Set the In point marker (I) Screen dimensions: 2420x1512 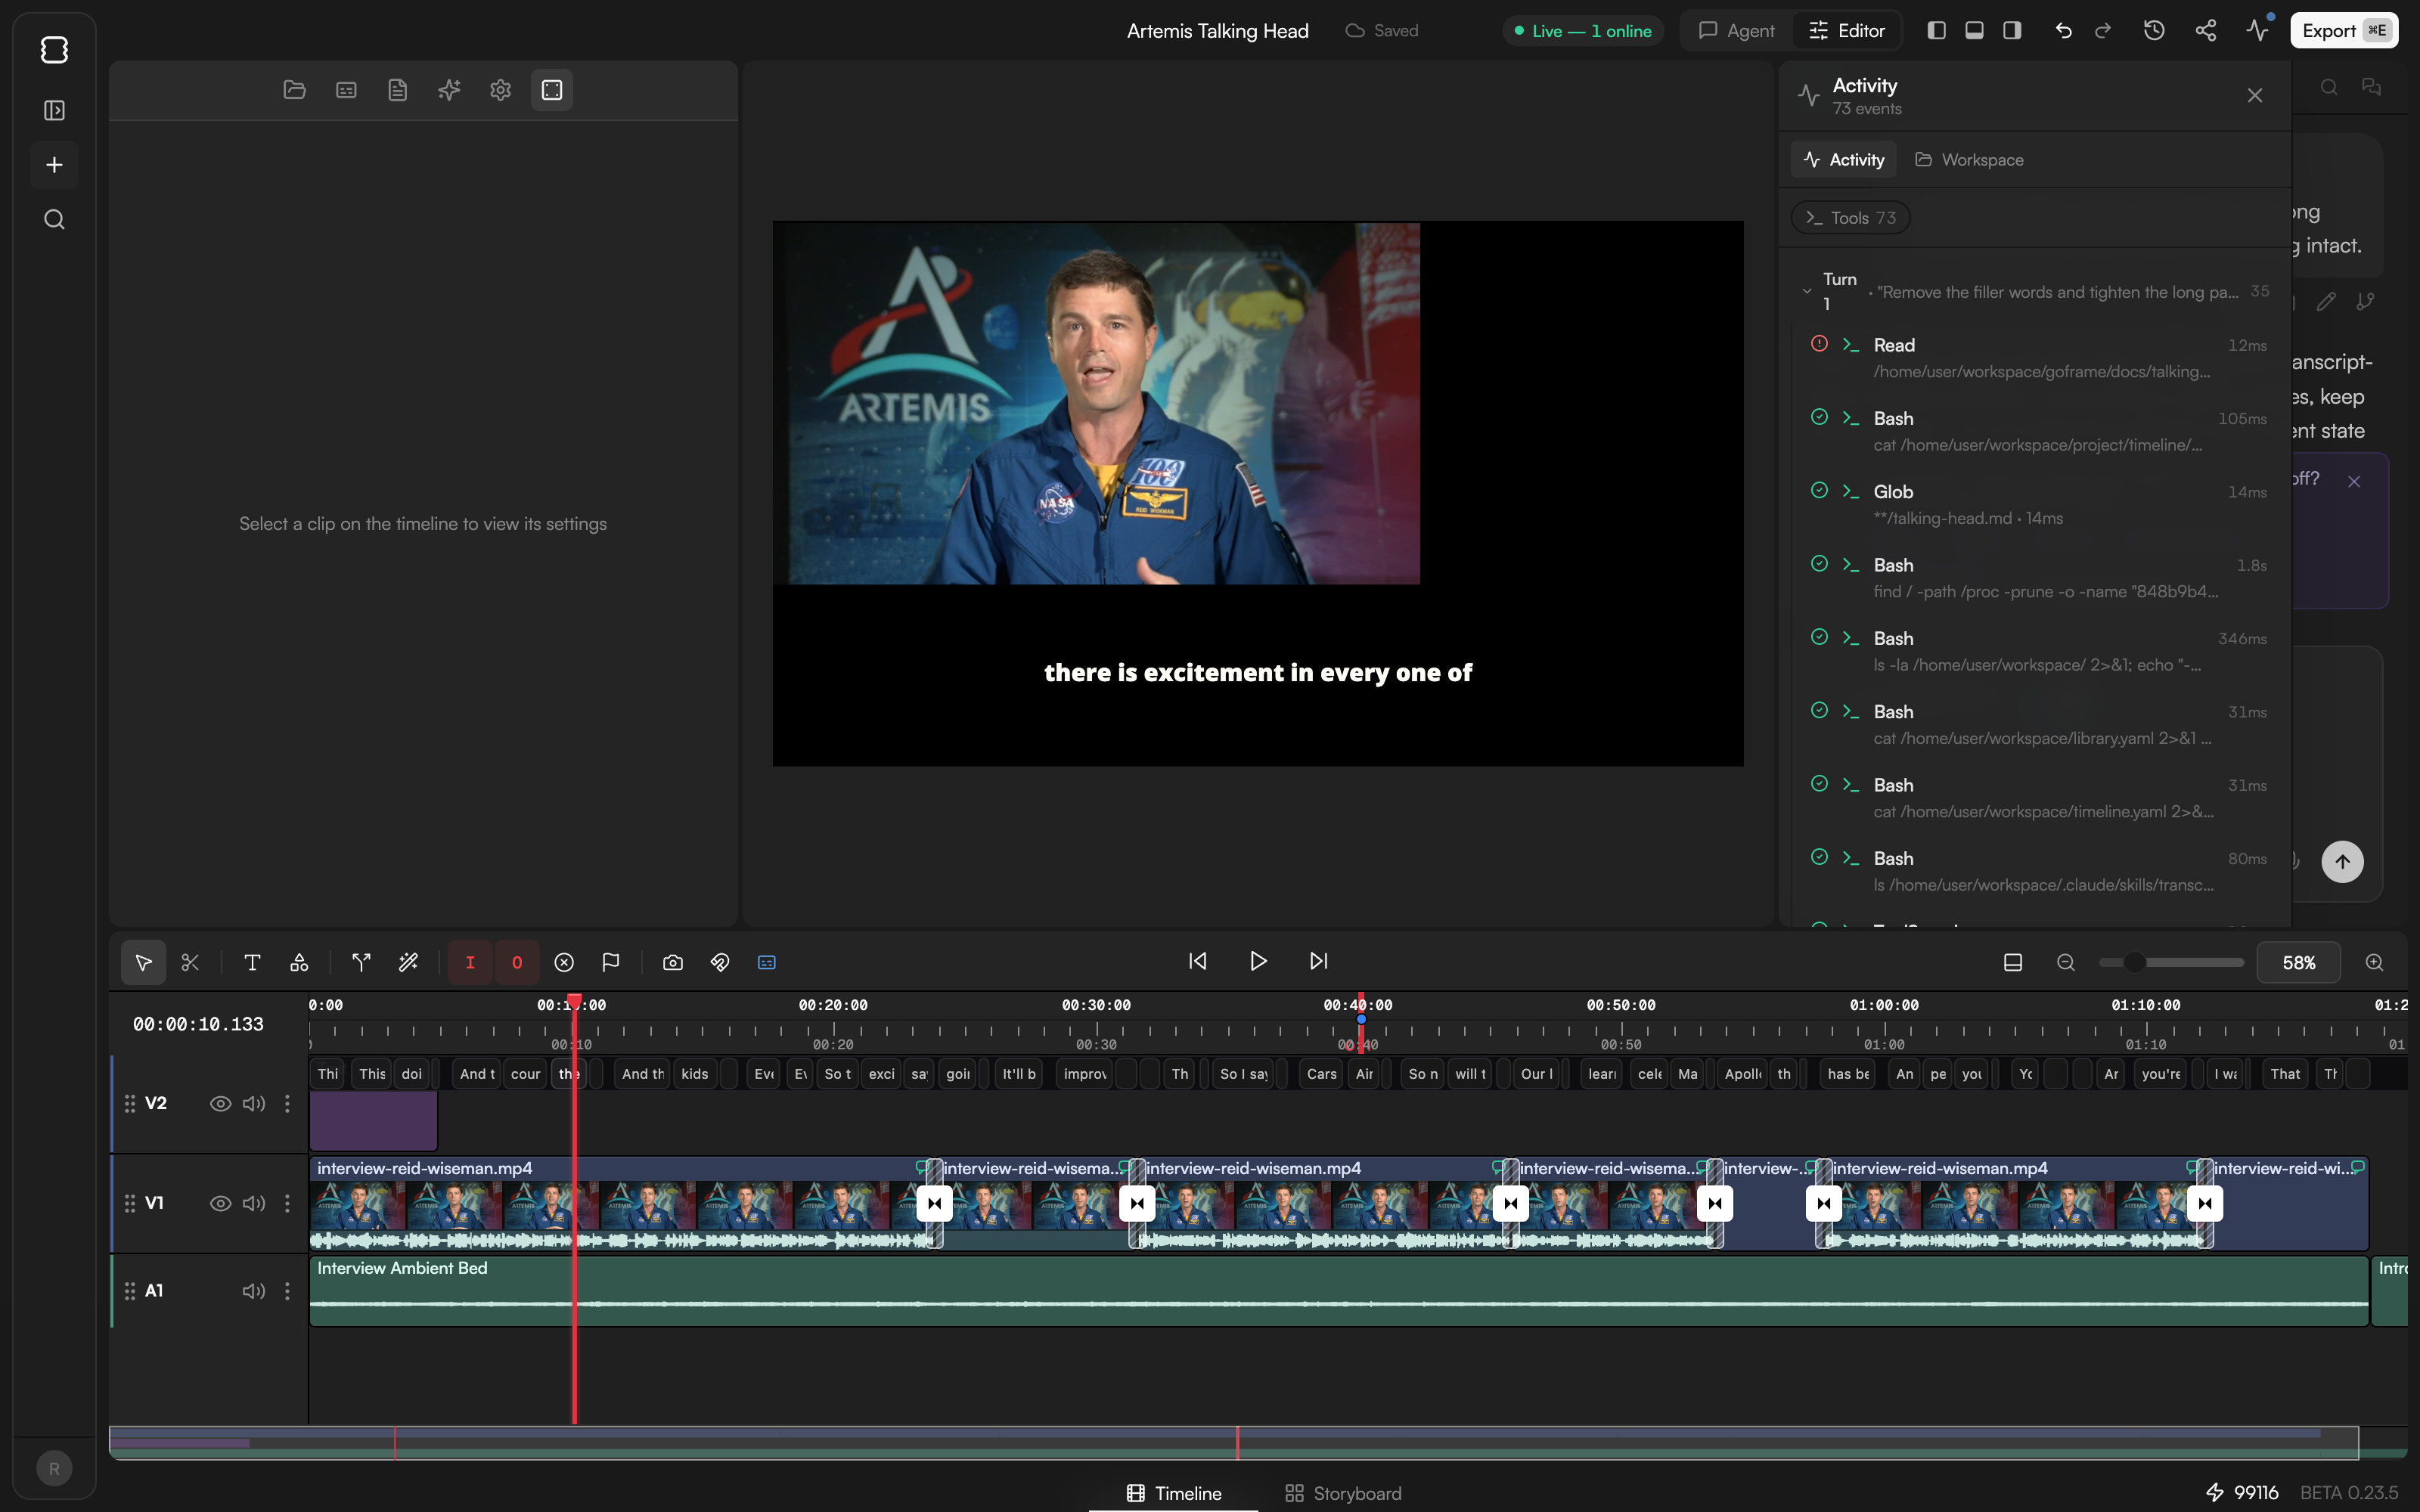pyautogui.click(x=470, y=962)
